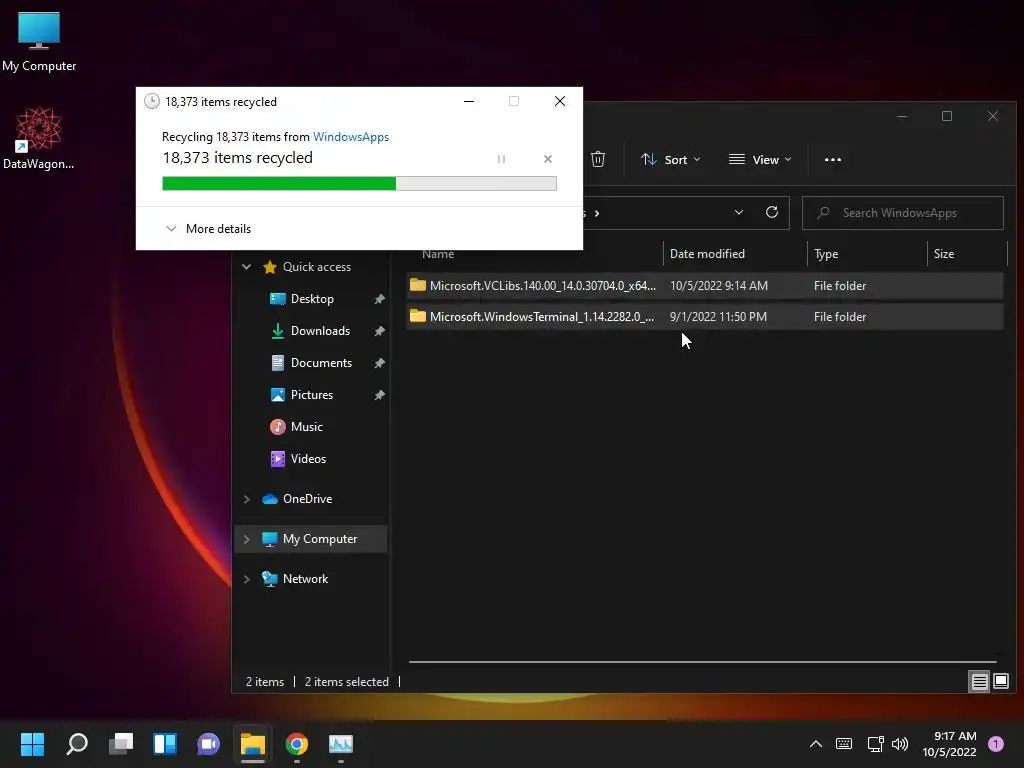Cancel the recycling operation with the X

(x=547, y=159)
